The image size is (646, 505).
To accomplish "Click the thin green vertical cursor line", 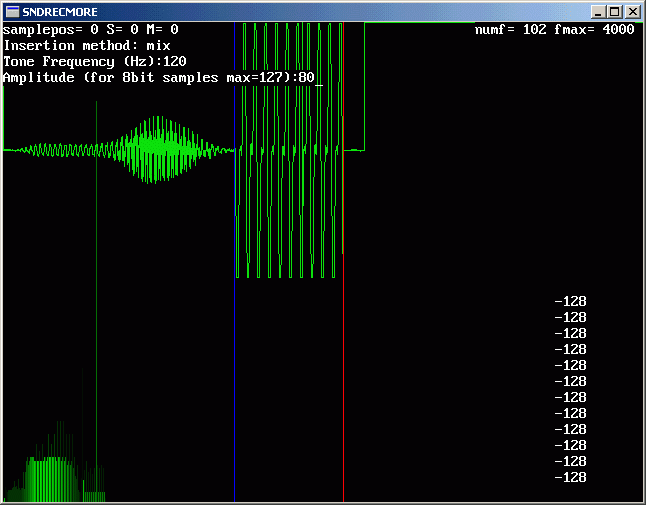I will click(97, 300).
